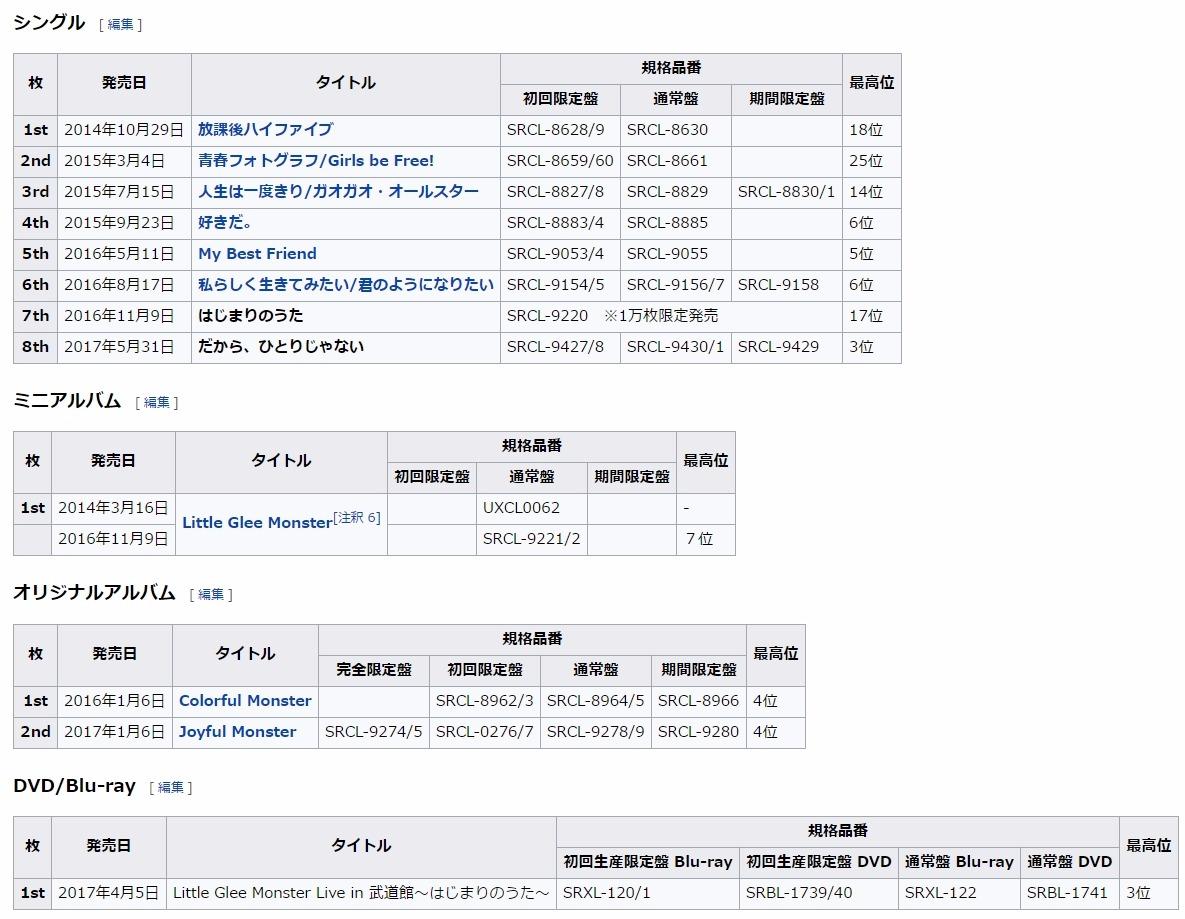Click the date 2015年7月15日
The image size is (1185, 919).
pos(119,191)
